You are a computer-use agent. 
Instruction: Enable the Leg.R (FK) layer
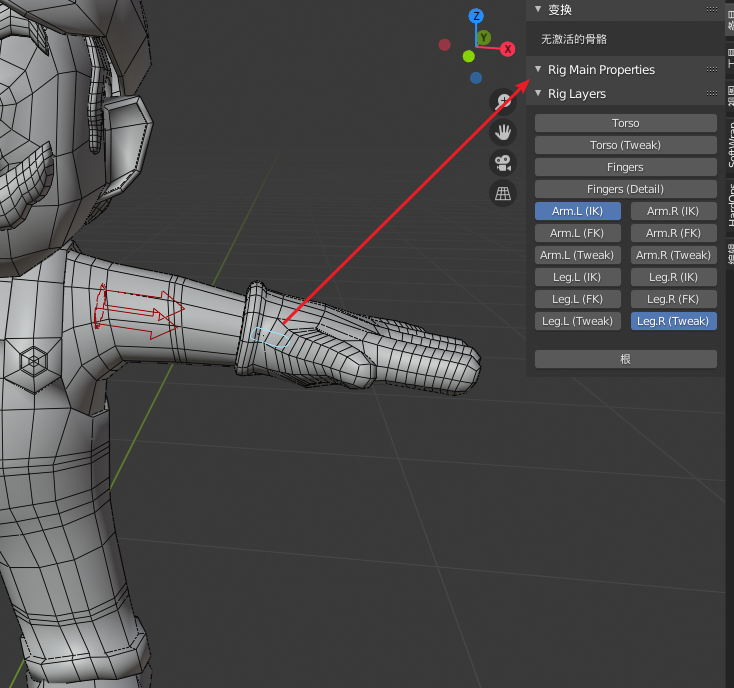click(674, 299)
